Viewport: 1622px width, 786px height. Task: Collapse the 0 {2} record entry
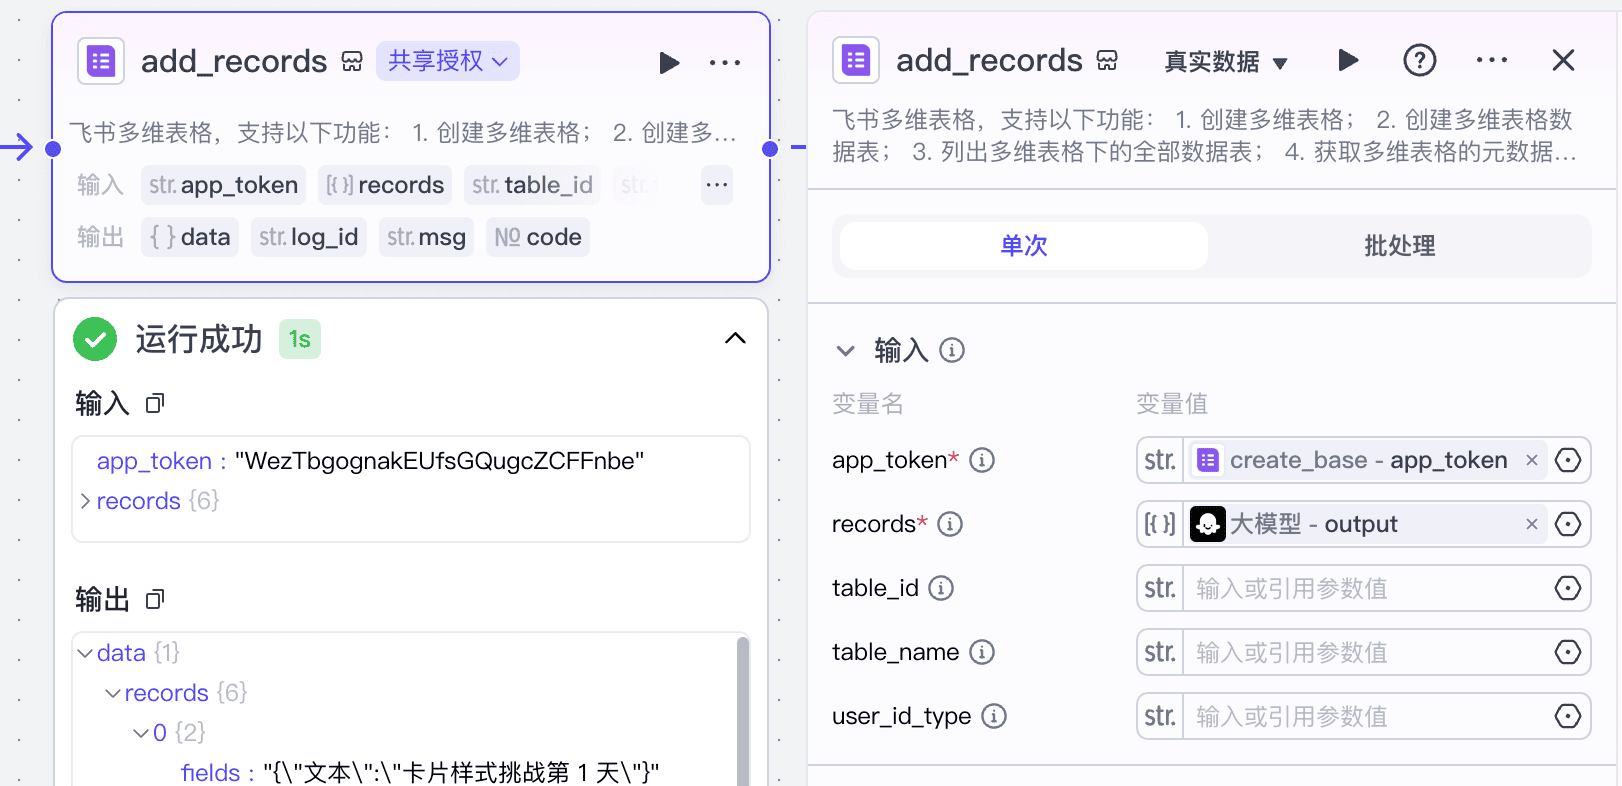point(141,733)
